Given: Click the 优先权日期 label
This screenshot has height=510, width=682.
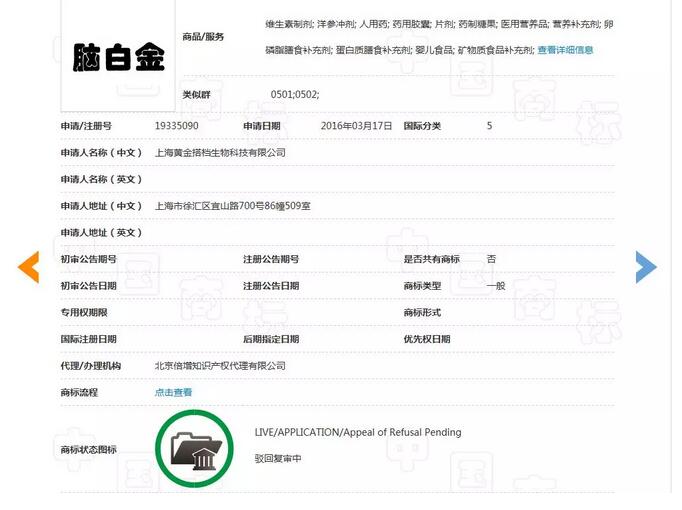Looking at the screenshot, I should [427, 339].
